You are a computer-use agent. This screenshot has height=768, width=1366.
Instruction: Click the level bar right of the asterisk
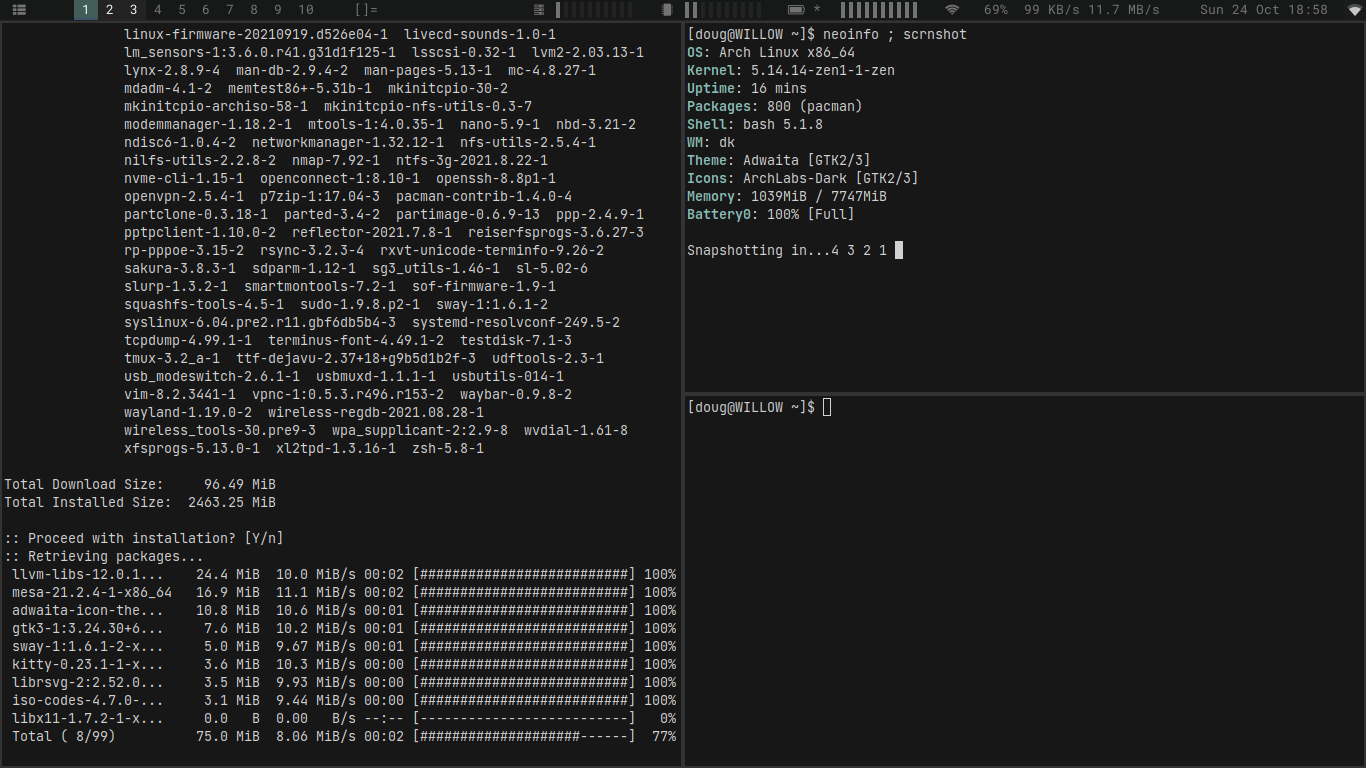tap(879, 10)
